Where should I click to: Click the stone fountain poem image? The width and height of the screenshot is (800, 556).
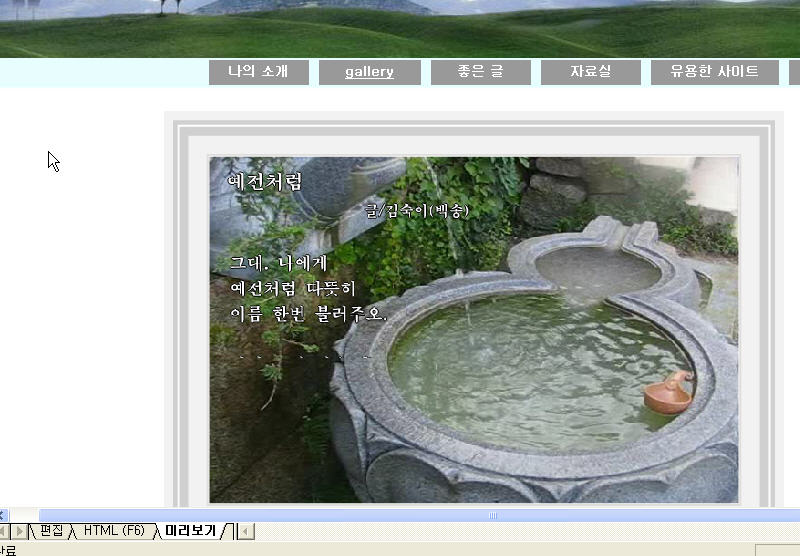[474, 330]
